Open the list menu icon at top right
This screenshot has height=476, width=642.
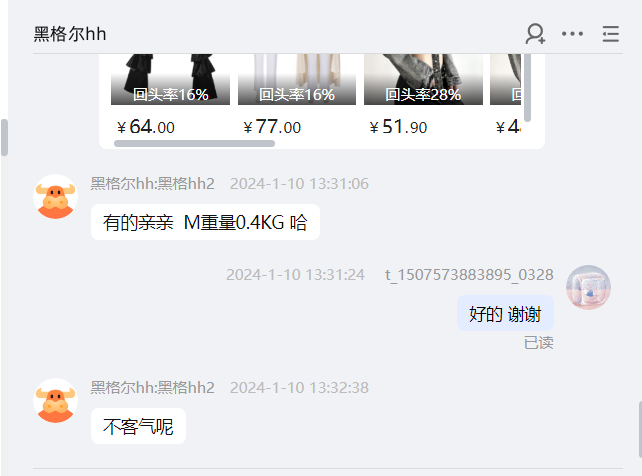[610, 34]
